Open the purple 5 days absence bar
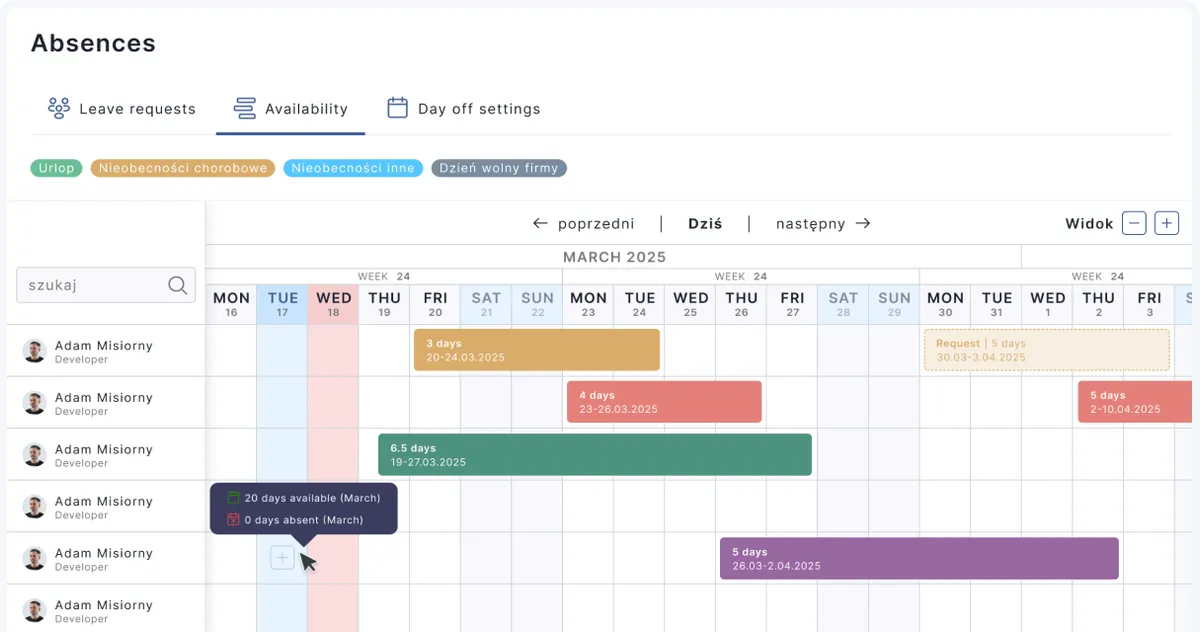The width and height of the screenshot is (1200, 632). tap(918, 558)
